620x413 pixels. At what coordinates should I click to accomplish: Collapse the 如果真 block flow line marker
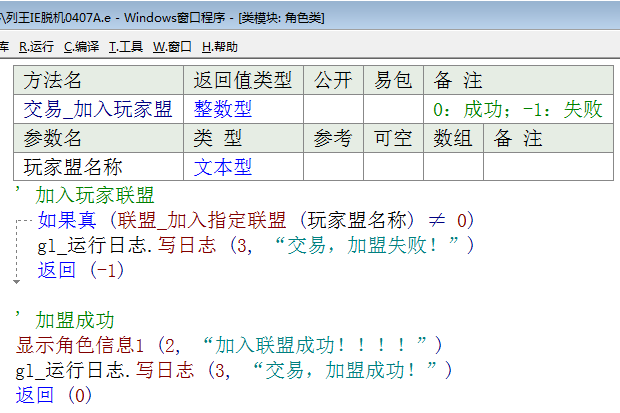pos(19,220)
